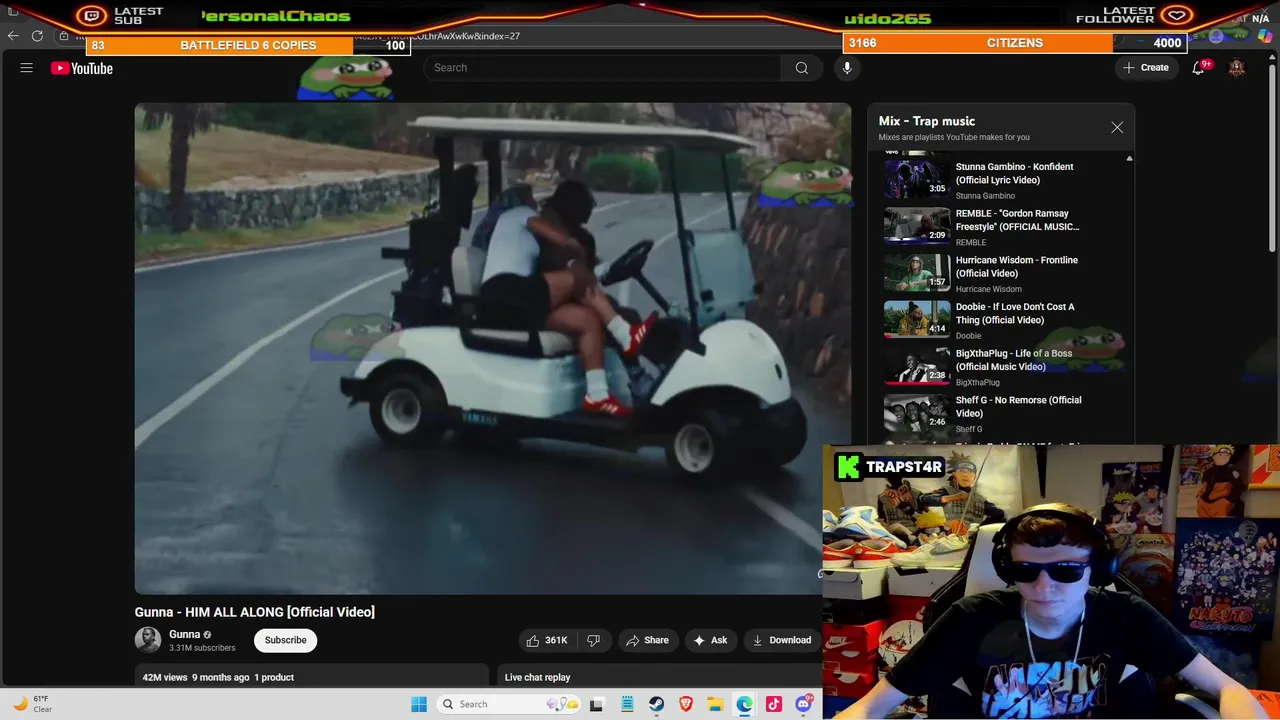Dislike the video with thumbs down
The width and height of the screenshot is (1280, 720).
(593, 640)
